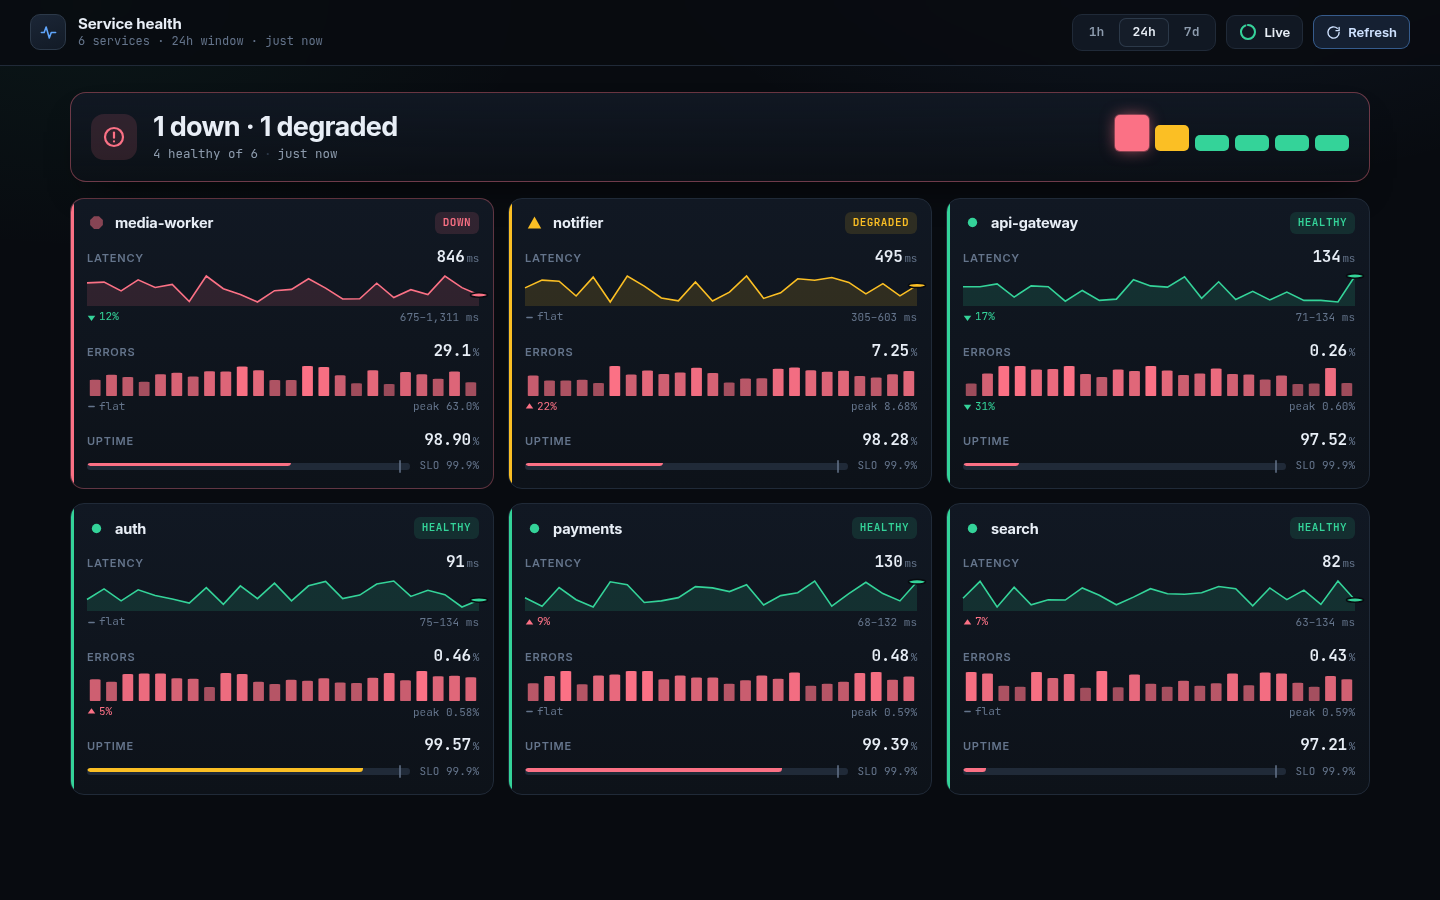Click the yellow status block in the summary banner

pyautogui.click(x=1172, y=138)
